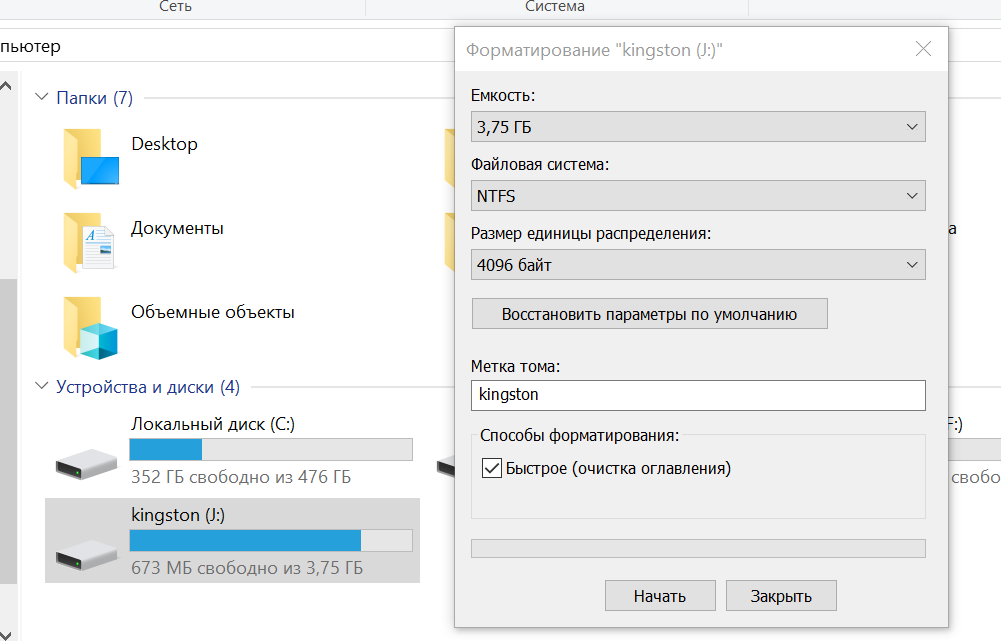Click the 352 ГБ свободно из 476 ГБ text
The height and width of the screenshot is (641, 1001).
pyautogui.click(x=241, y=477)
